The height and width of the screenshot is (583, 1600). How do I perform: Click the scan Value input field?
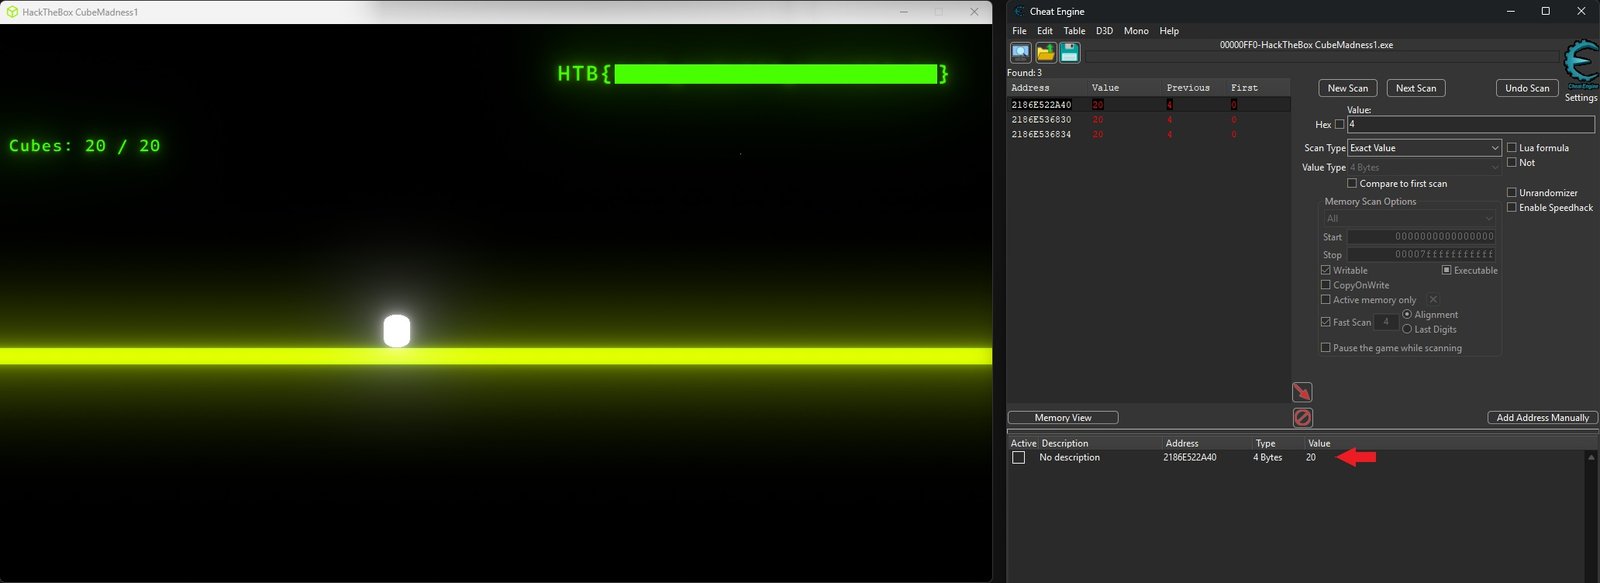tap(1471, 125)
